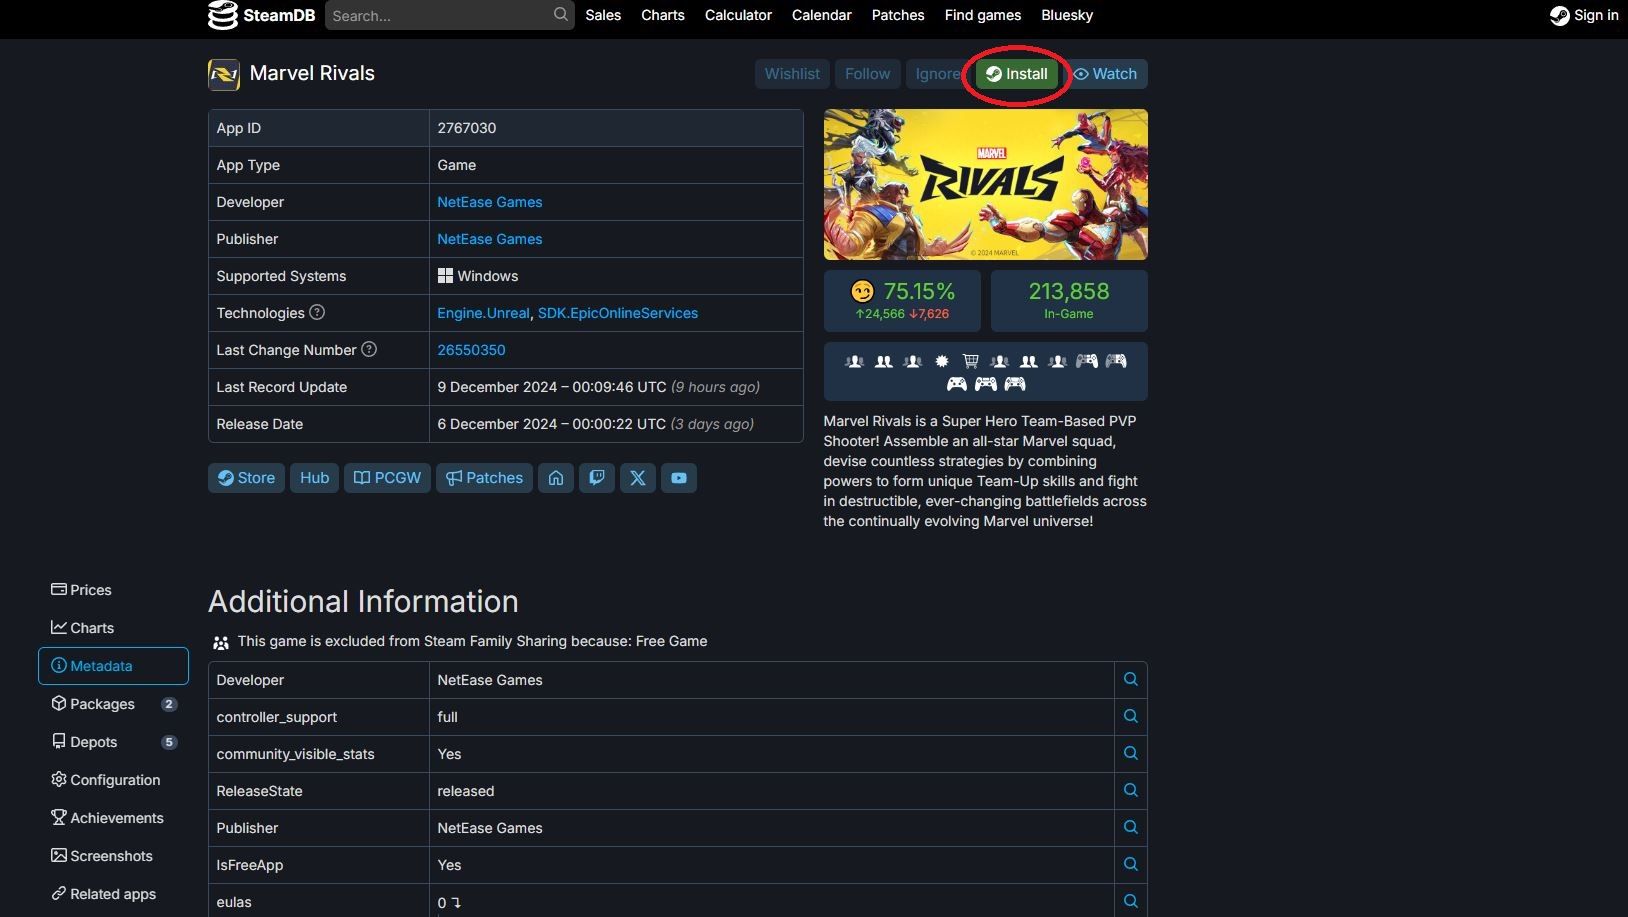Open the YouTube link icon
Viewport: 1628px width, 917px height.
tap(679, 478)
